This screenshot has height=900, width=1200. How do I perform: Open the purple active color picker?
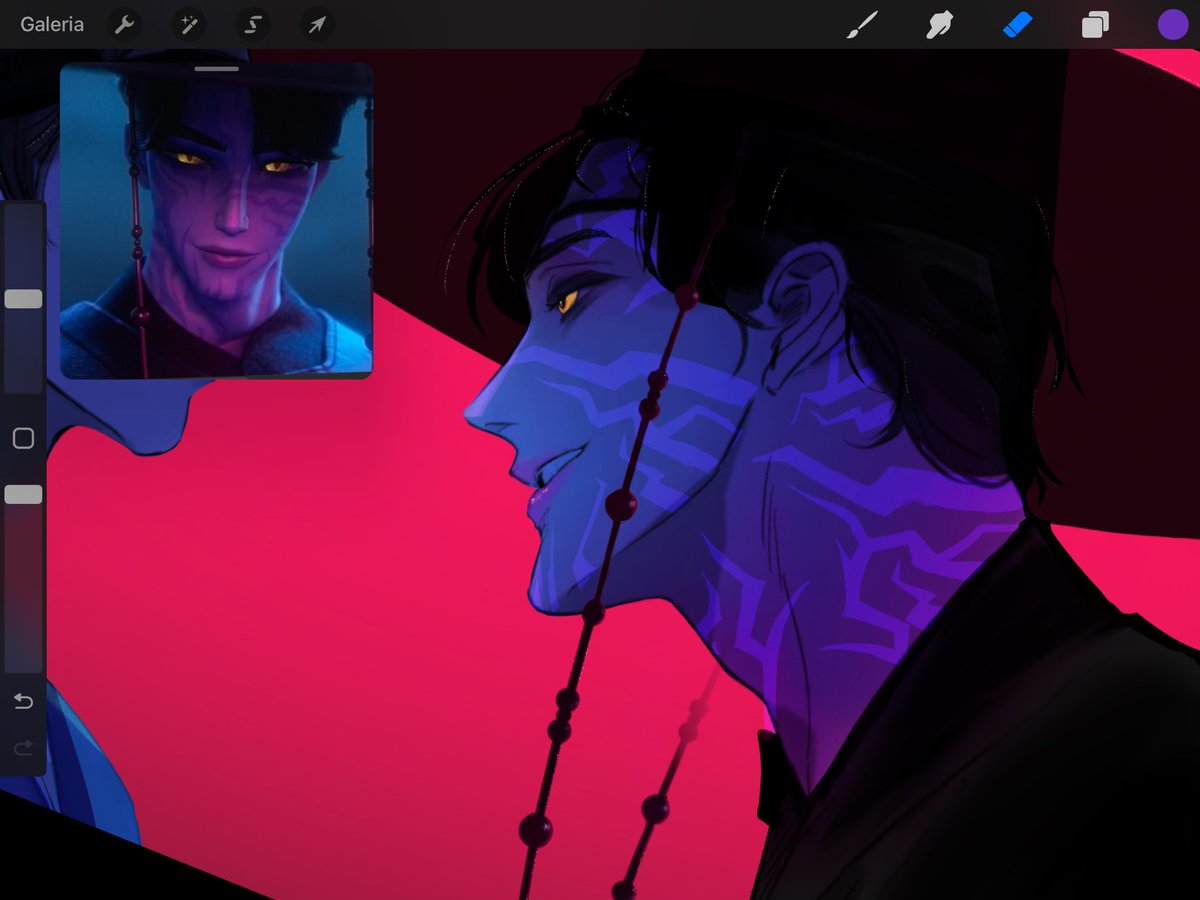tap(1173, 25)
